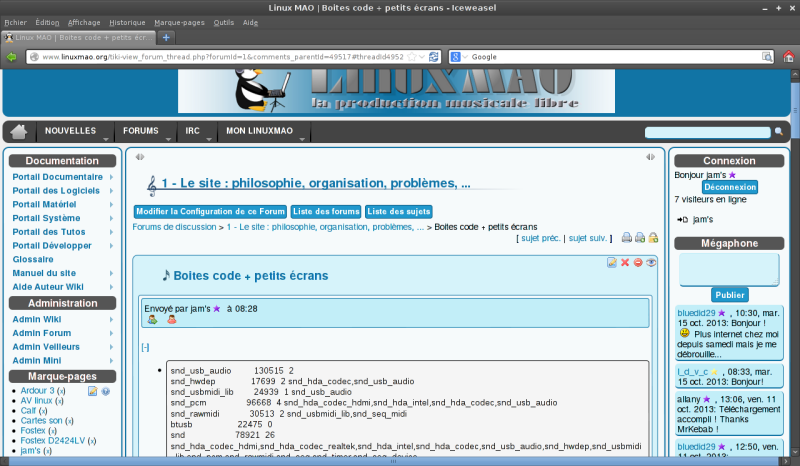Open the search engine dropdown next to Google icon
Screen dimensions: 800x466
click(465, 57)
